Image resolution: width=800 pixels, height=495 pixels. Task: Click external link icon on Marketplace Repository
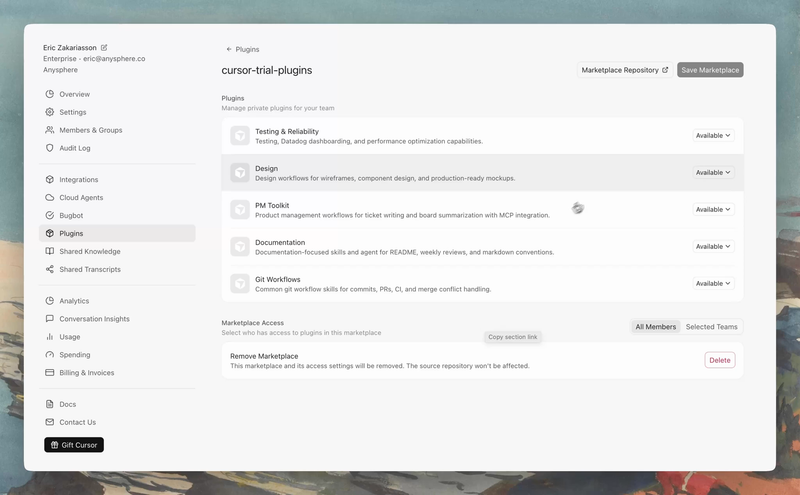(665, 70)
